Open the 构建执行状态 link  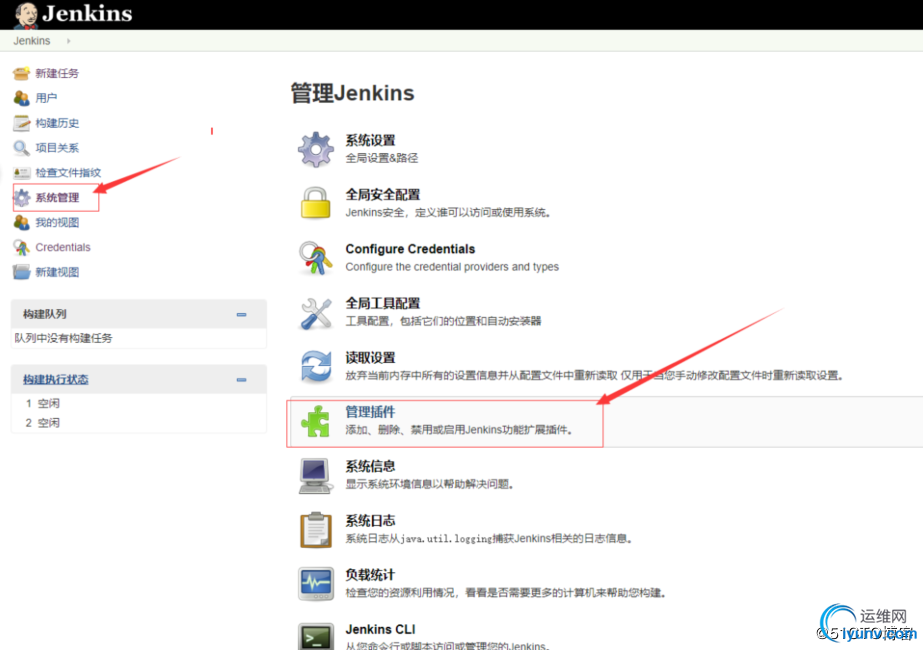[x=56, y=380]
